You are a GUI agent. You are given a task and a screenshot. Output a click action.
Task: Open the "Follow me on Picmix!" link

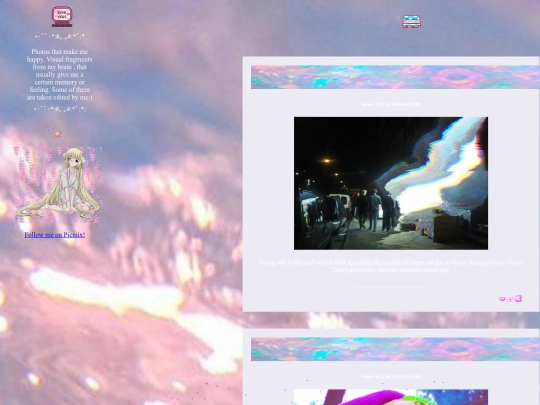pos(55,235)
